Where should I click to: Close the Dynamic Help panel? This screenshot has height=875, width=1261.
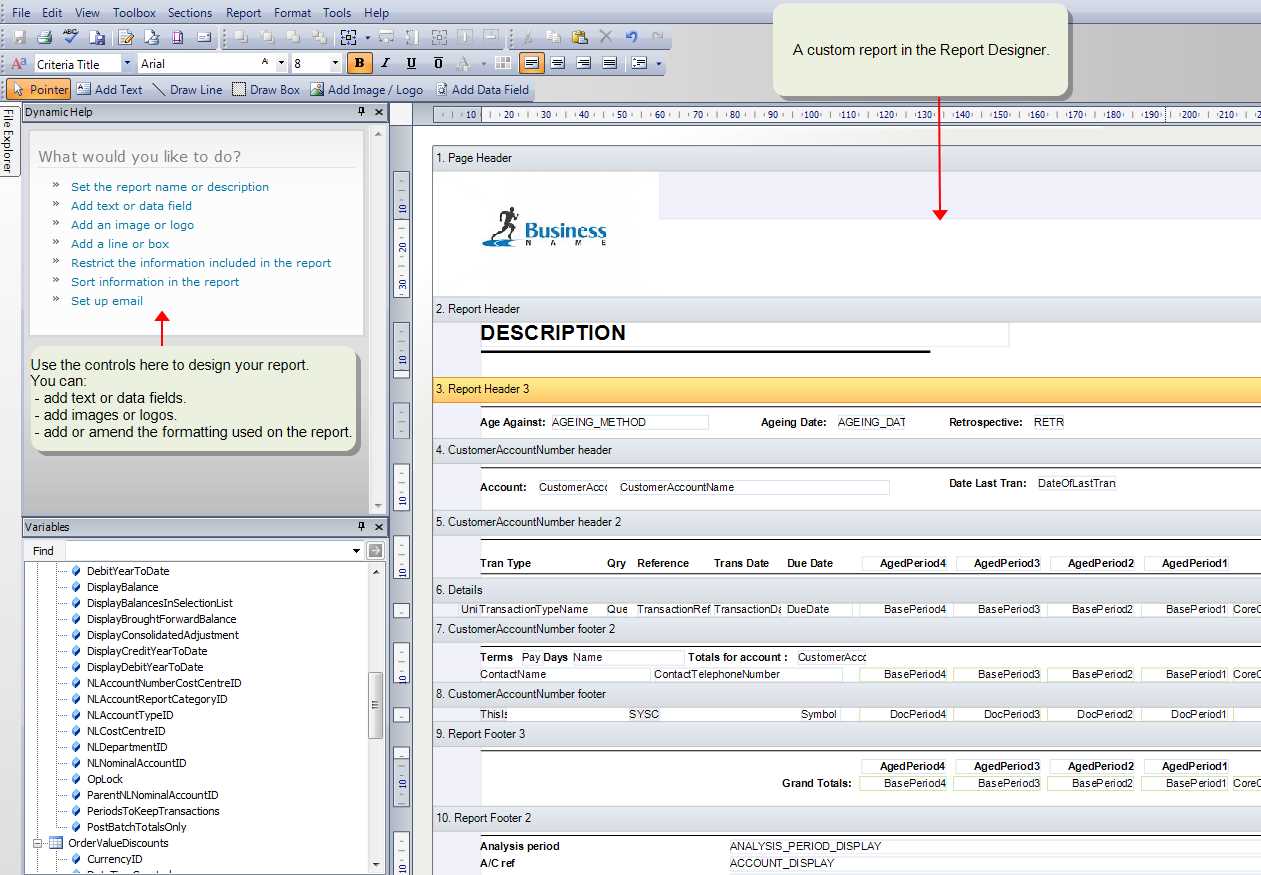[379, 112]
